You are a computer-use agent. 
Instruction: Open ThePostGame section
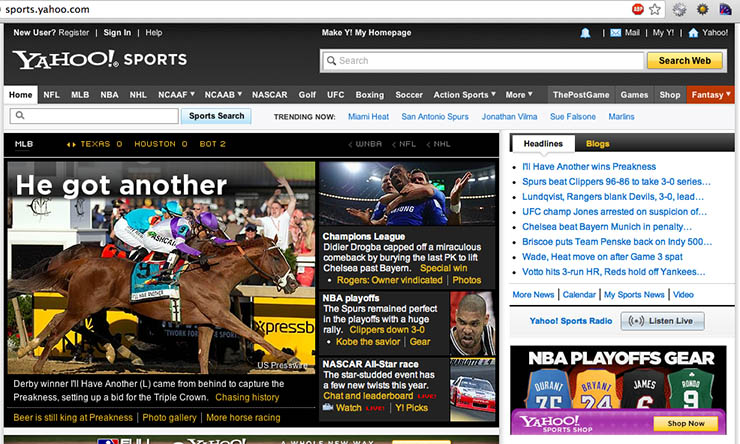(581, 94)
